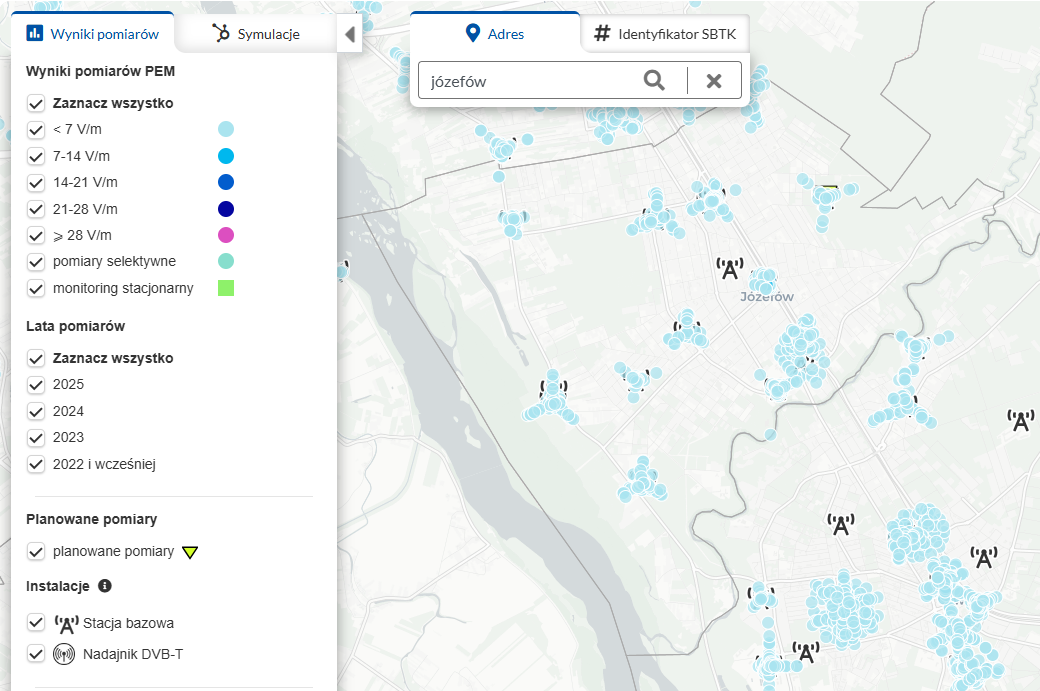
Task: Click the 7-14 V/m cyan swatch
Action: (x=226, y=156)
